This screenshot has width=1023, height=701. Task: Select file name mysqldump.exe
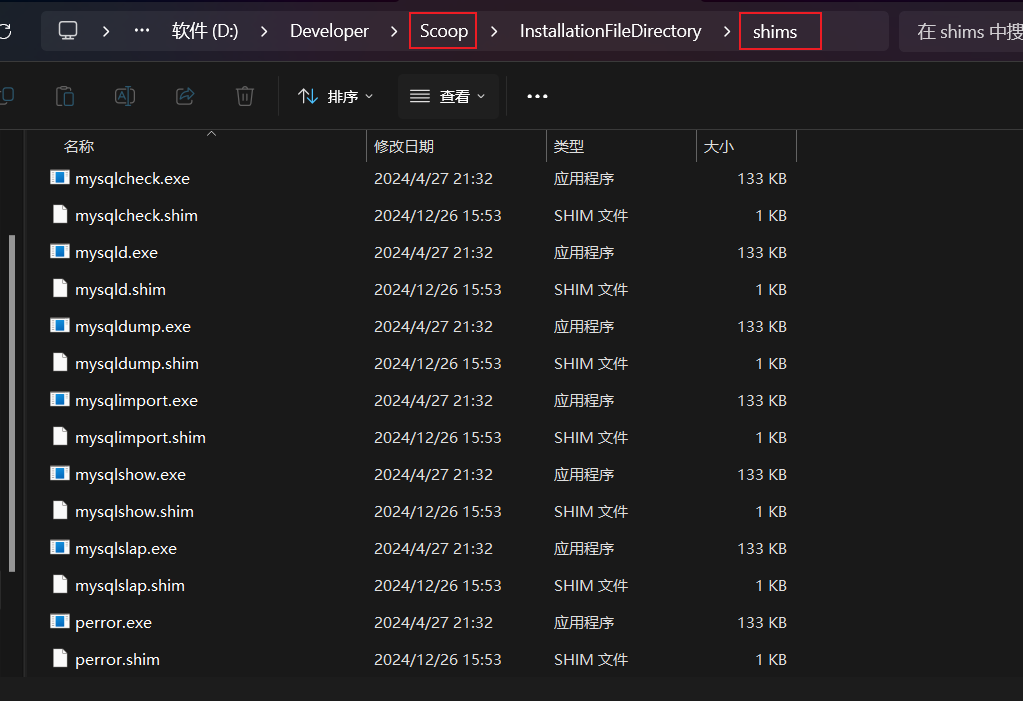[x=132, y=326]
